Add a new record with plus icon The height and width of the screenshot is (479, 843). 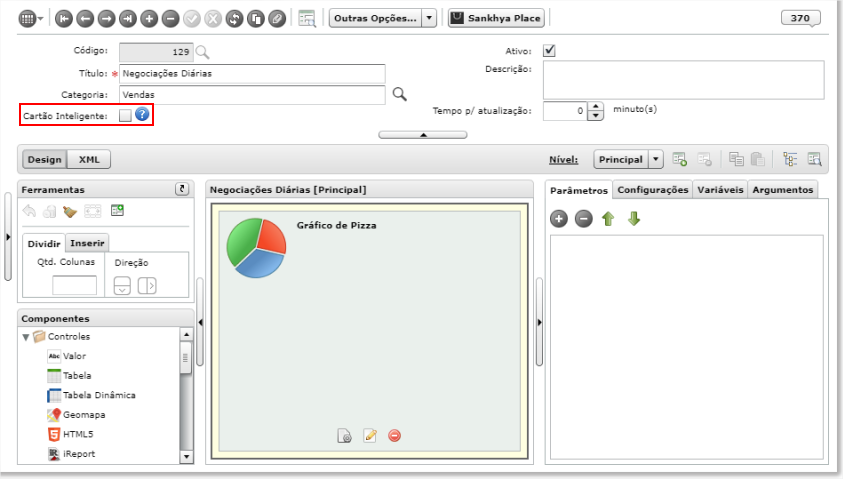pos(149,19)
